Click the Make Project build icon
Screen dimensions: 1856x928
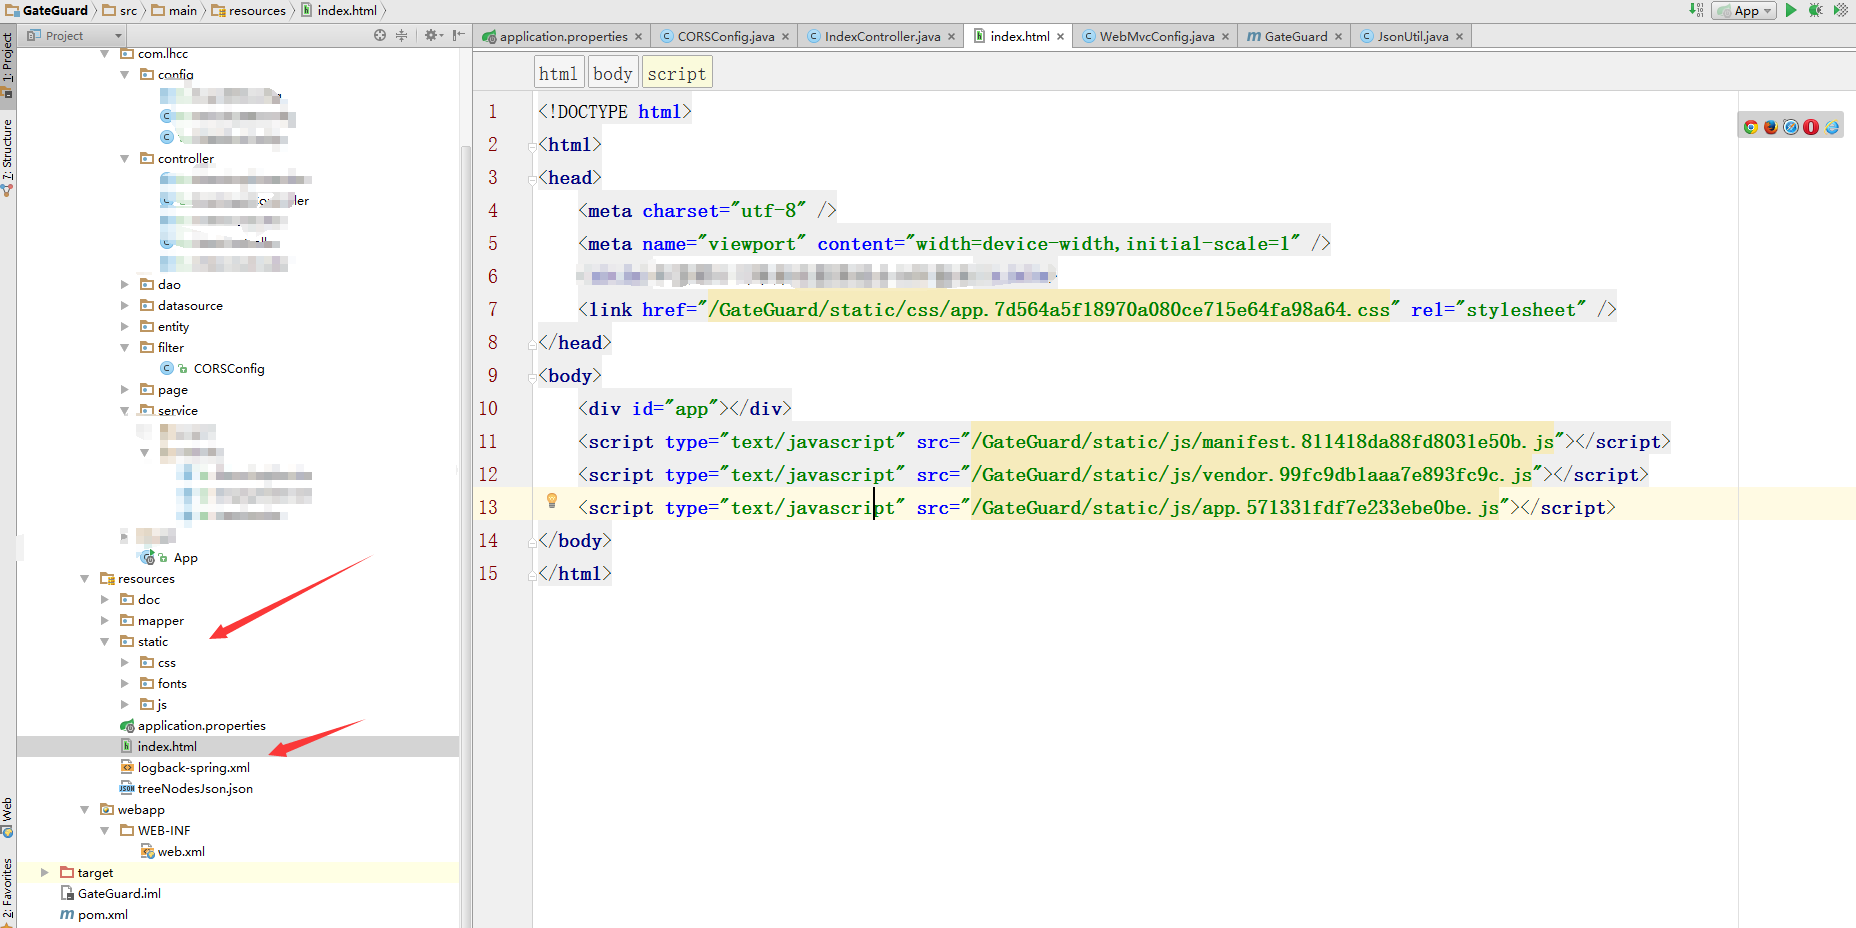(x=1696, y=10)
